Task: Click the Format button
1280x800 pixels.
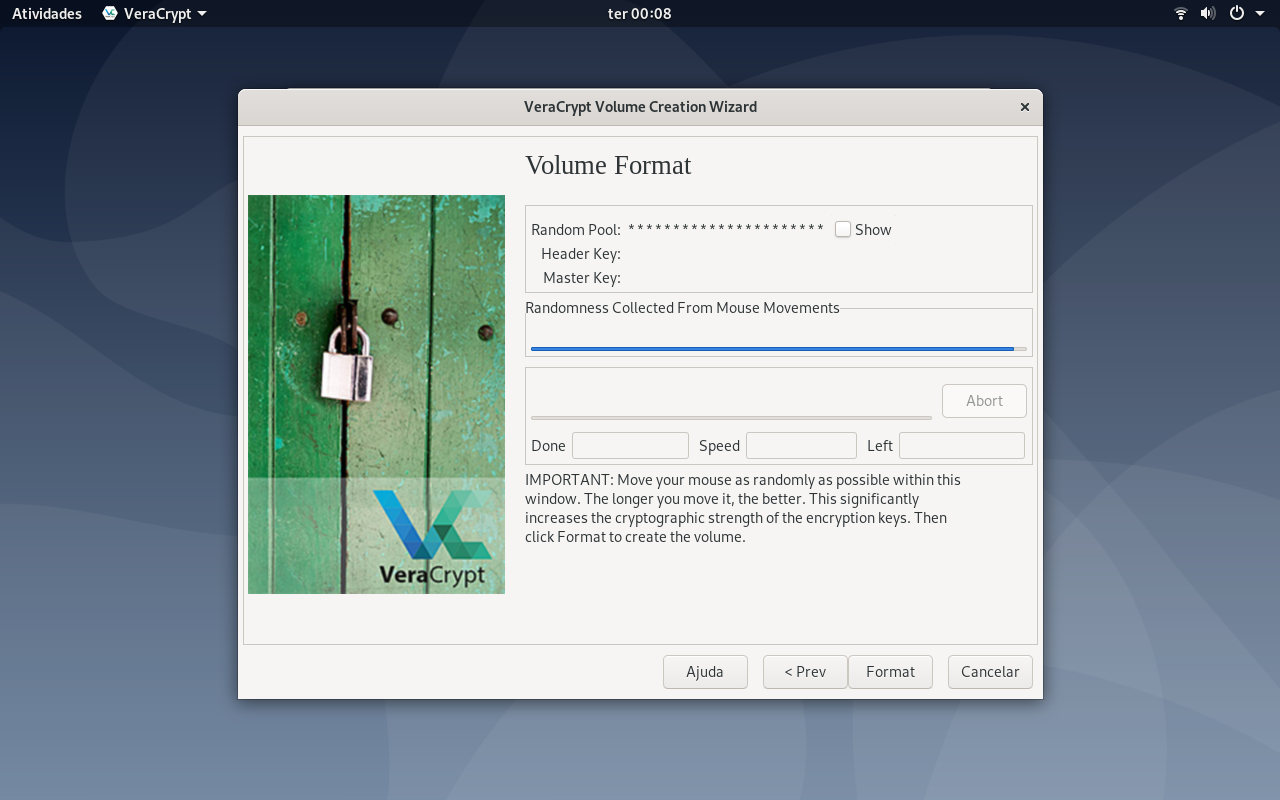Action: [x=890, y=672]
